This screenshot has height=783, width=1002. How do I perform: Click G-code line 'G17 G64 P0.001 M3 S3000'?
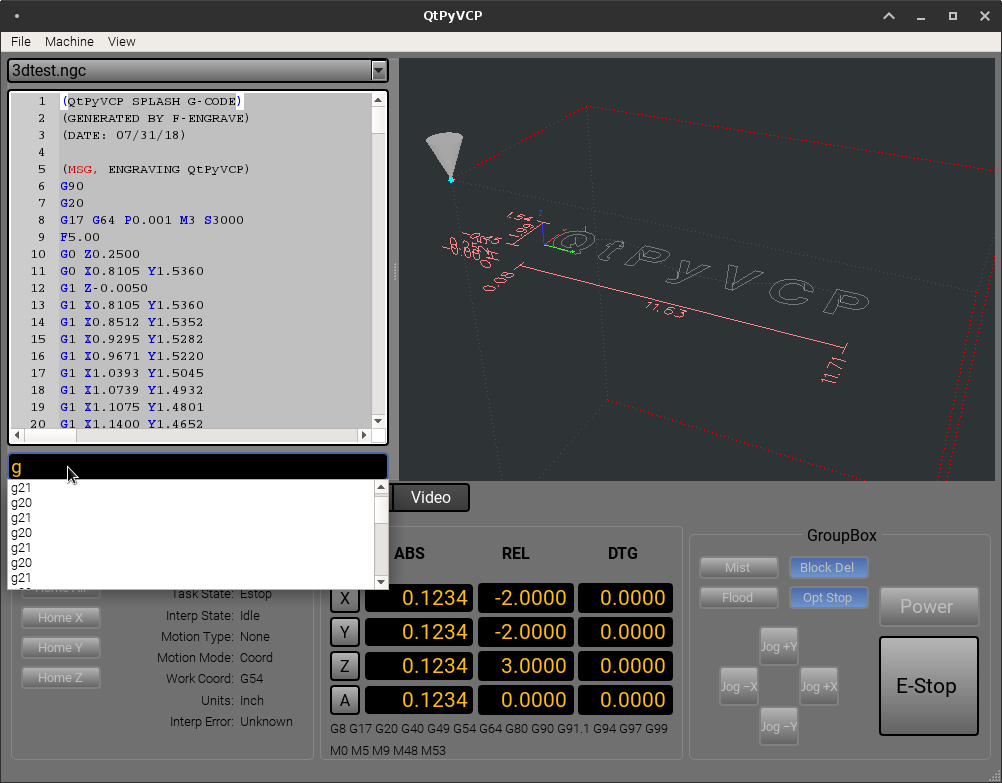coord(152,220)
